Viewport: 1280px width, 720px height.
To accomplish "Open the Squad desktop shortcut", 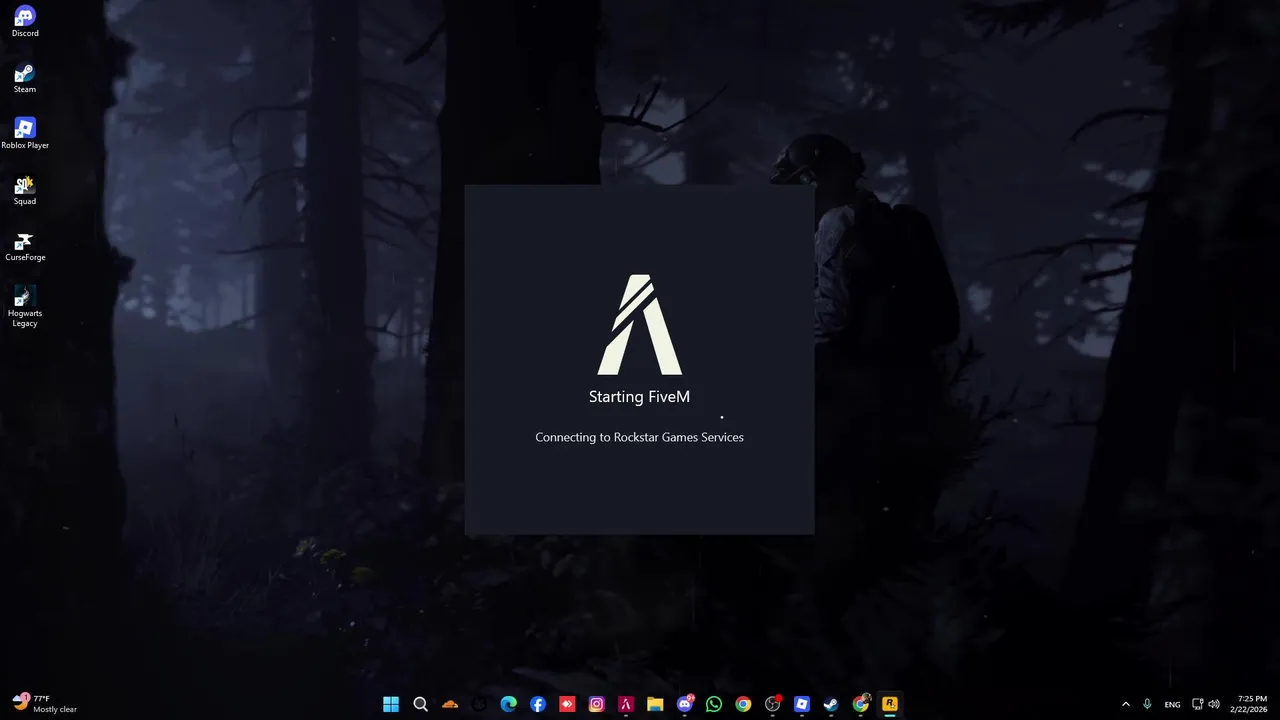I will pos(25,189).
